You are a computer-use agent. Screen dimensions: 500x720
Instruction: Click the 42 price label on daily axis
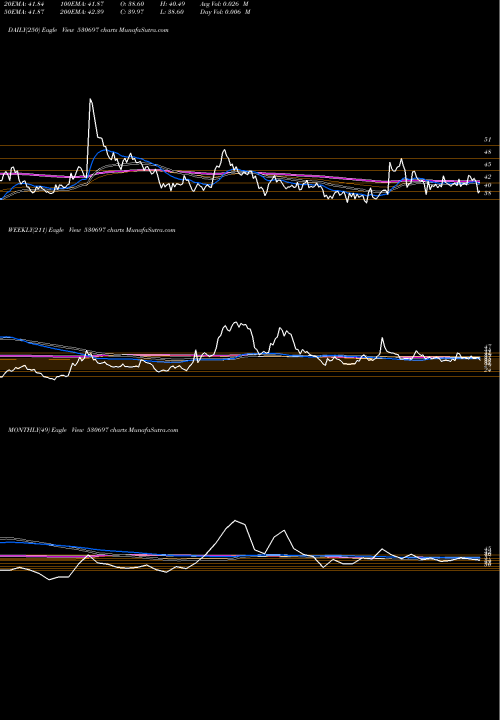[487, 177]
